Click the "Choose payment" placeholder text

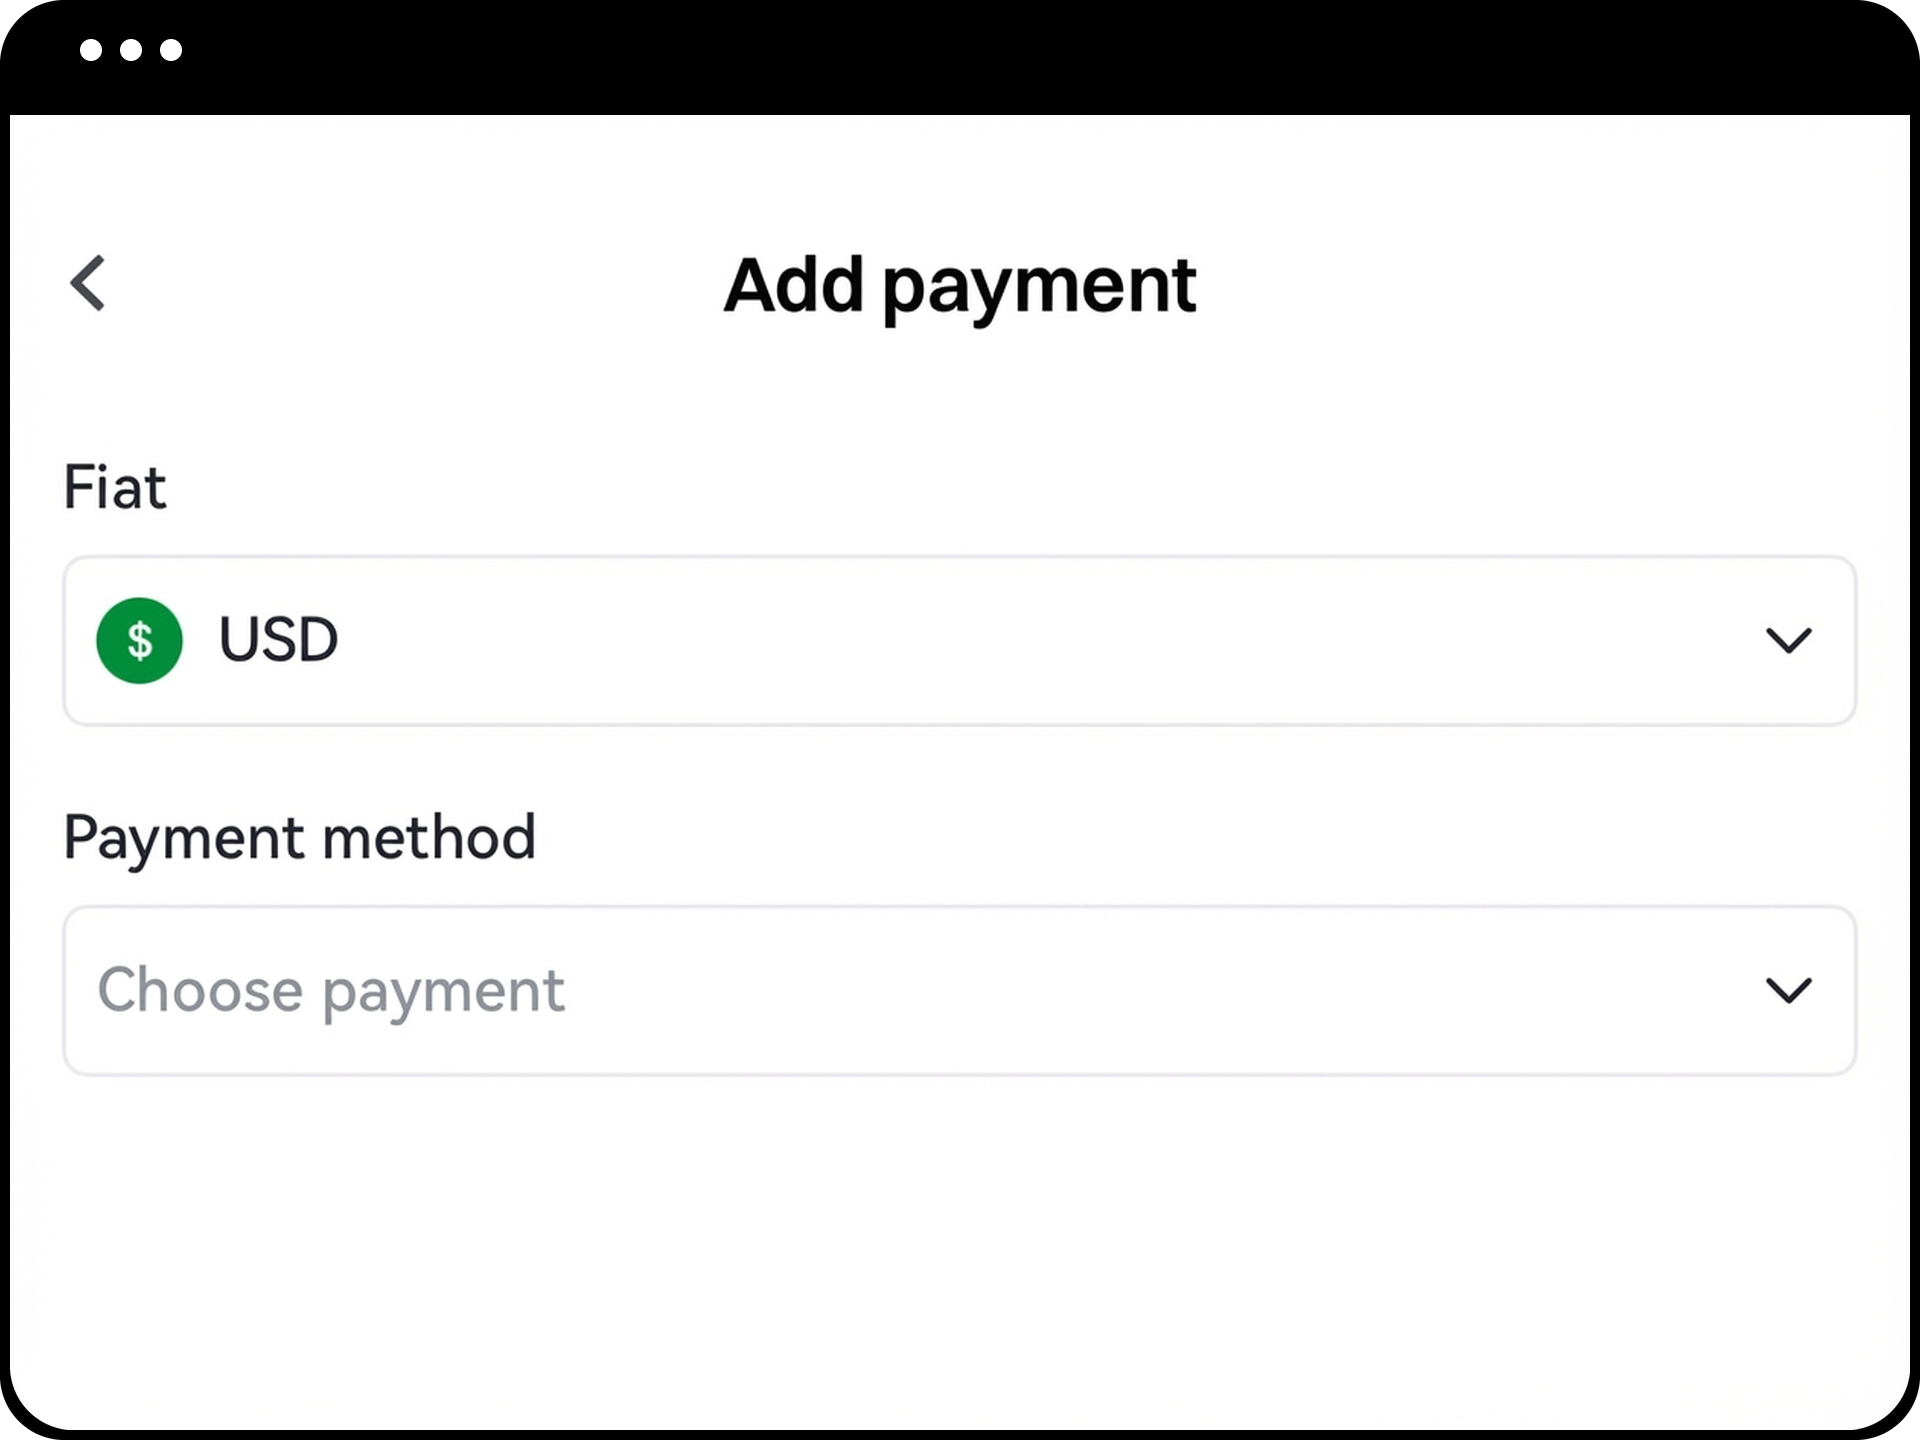[331, 990]
